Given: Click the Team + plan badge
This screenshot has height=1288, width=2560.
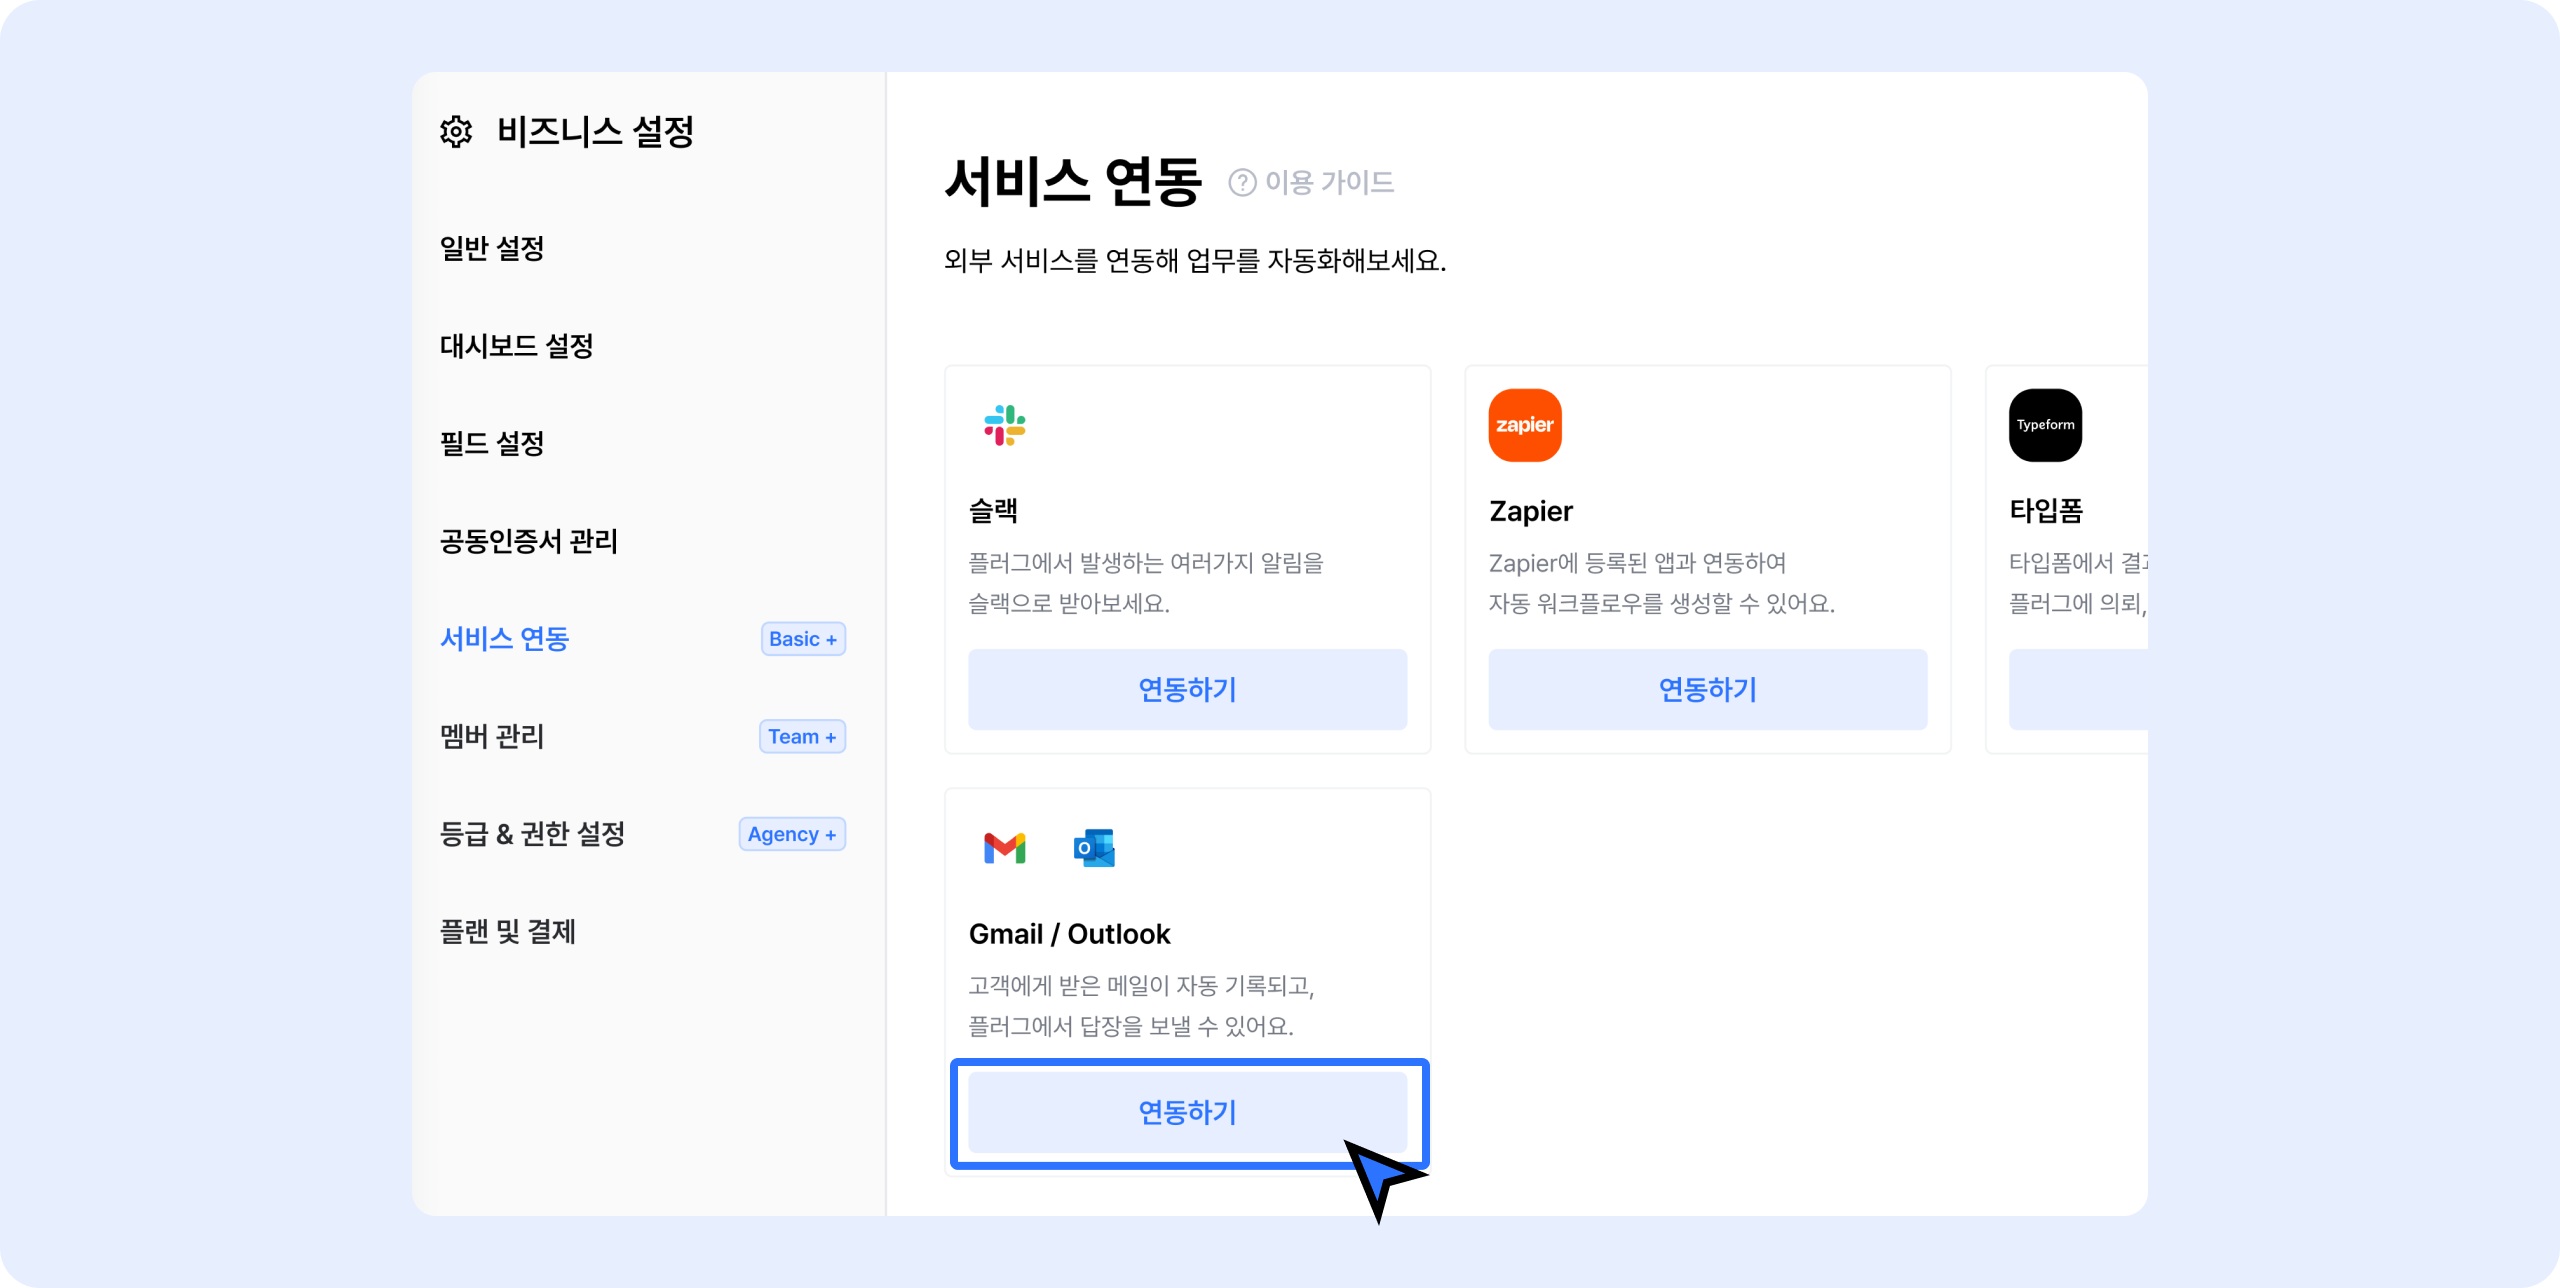Looking at the screenshot, I should click(x=802, y=737).
